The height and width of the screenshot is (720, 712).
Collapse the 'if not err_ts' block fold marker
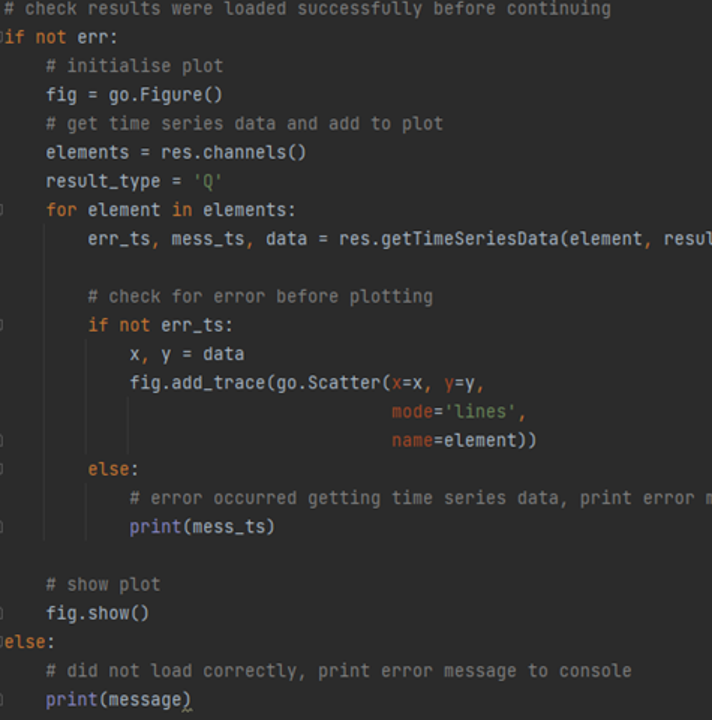[3, 325]
